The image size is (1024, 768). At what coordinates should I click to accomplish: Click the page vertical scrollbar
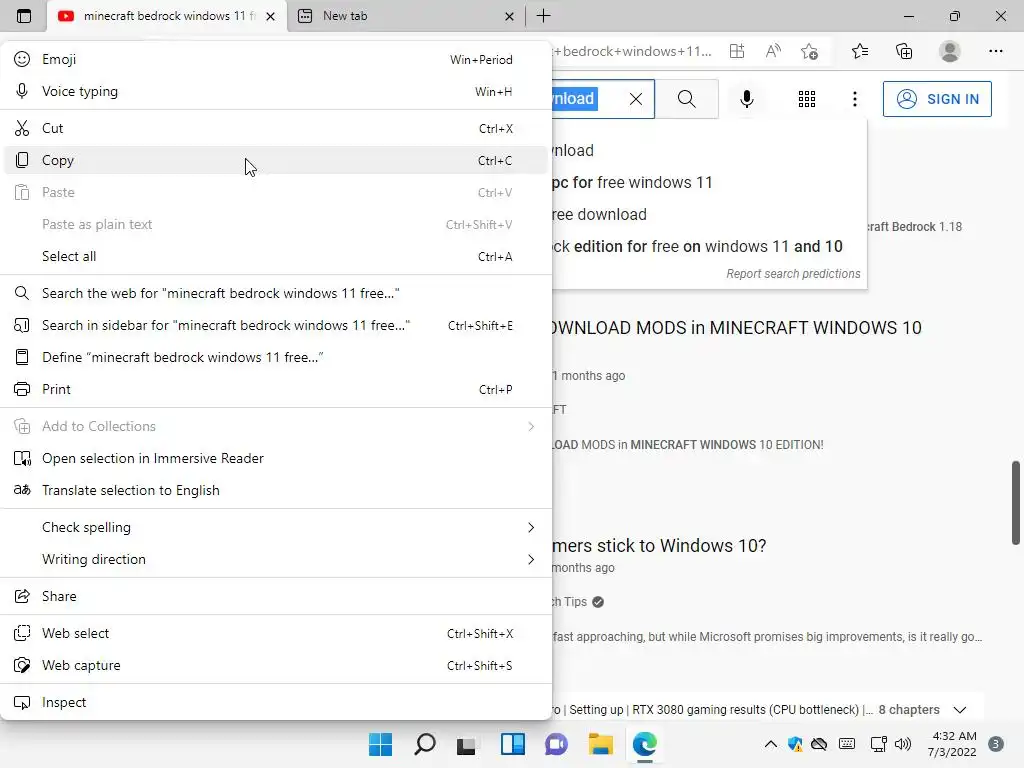[x=1016, y=503]
